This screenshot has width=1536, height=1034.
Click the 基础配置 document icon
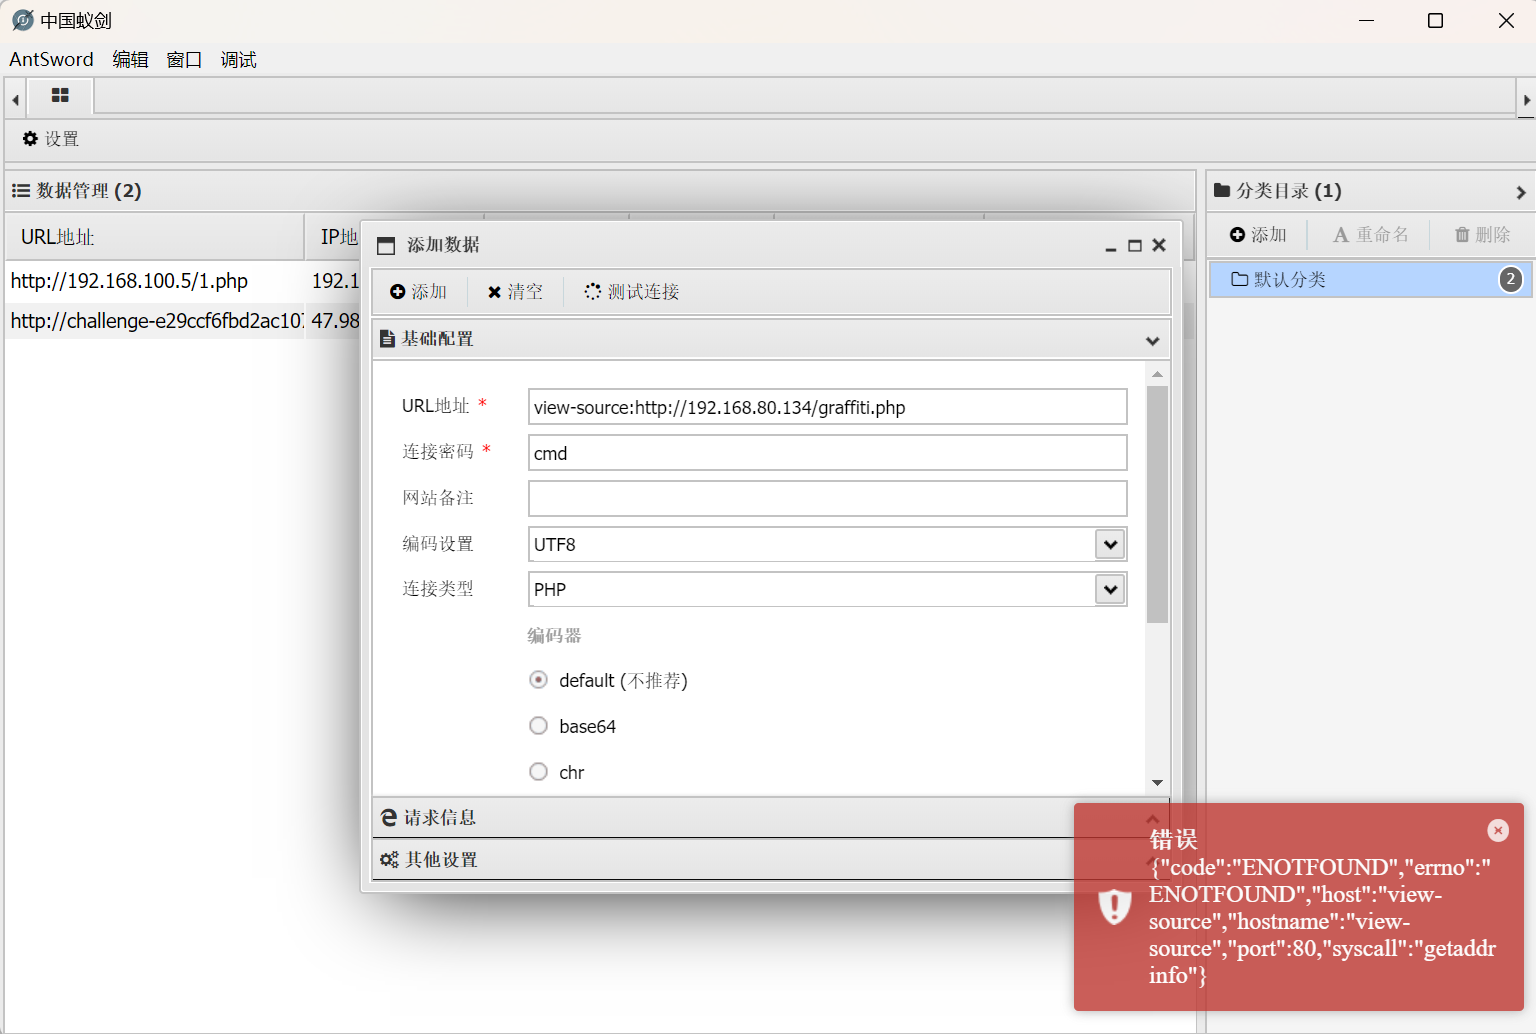point(387,339)
